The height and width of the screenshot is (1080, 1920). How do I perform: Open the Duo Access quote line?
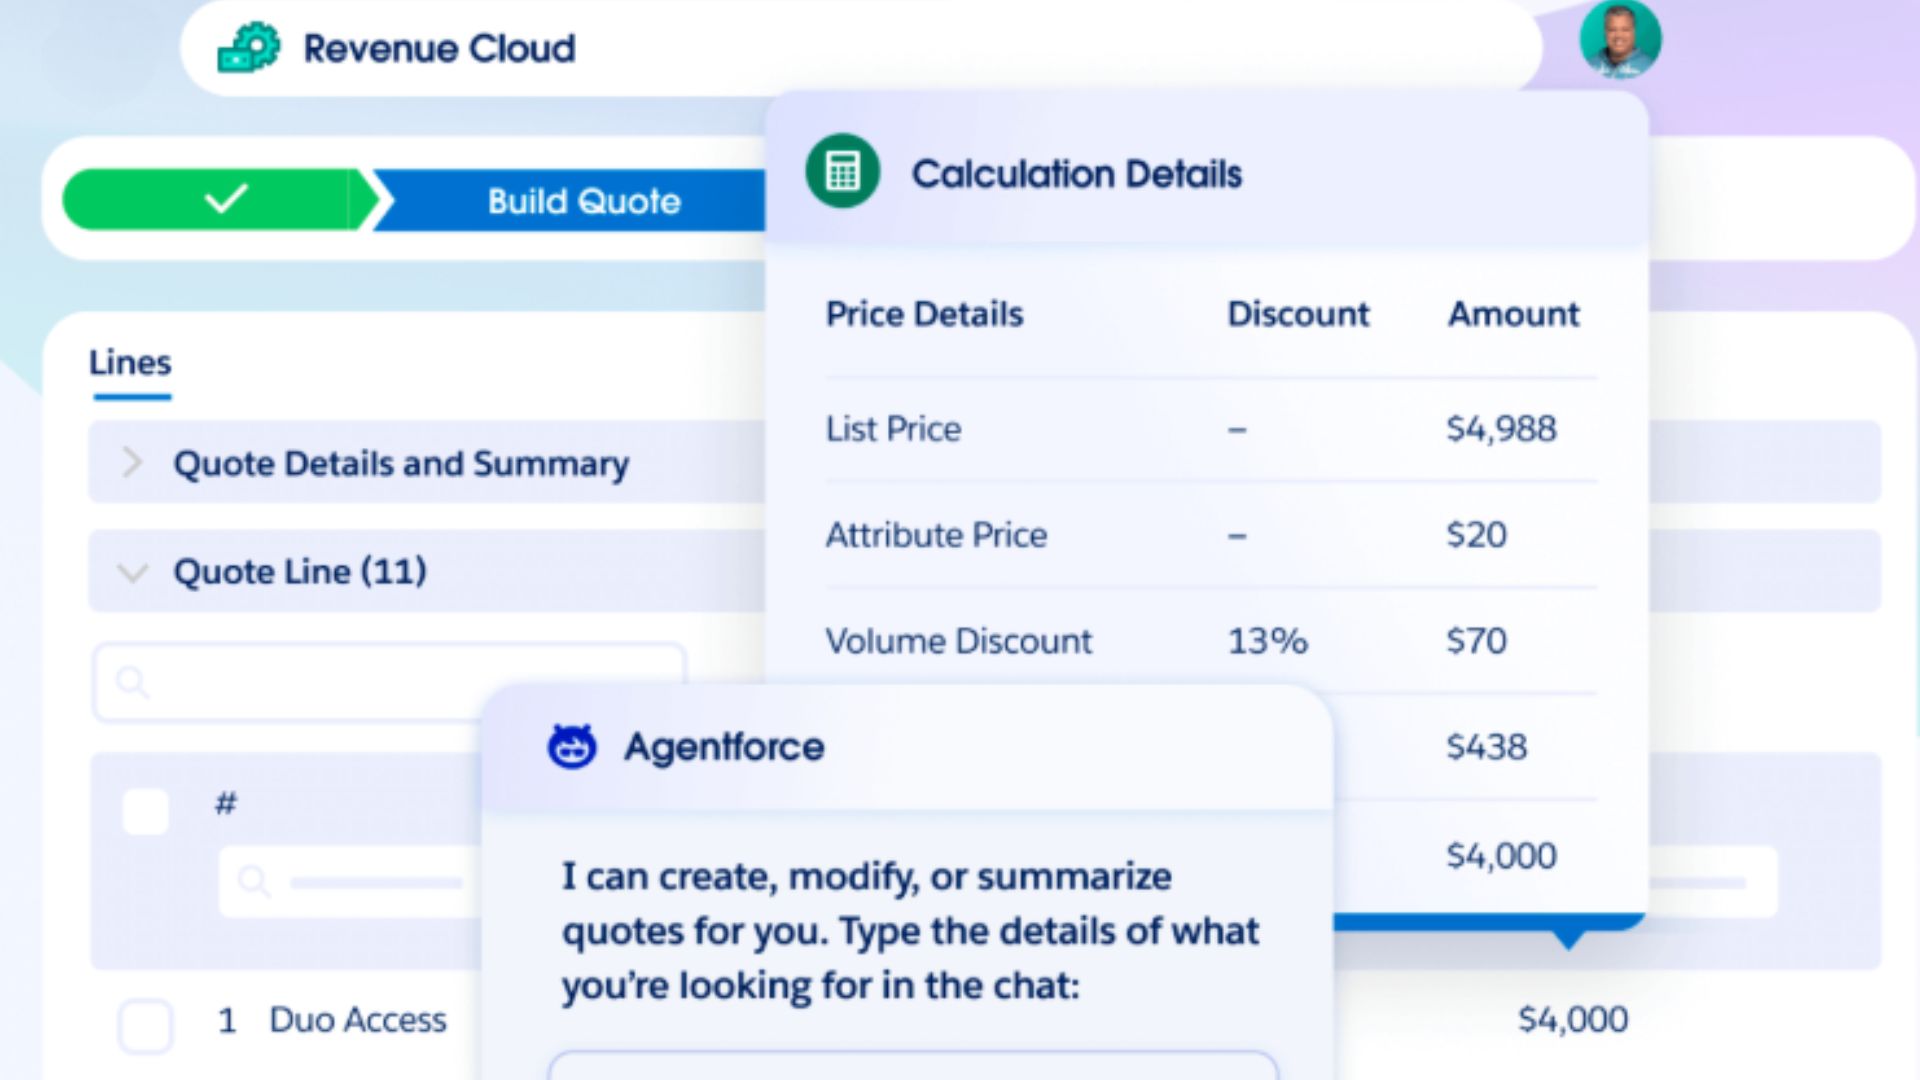coord(358,1020)
